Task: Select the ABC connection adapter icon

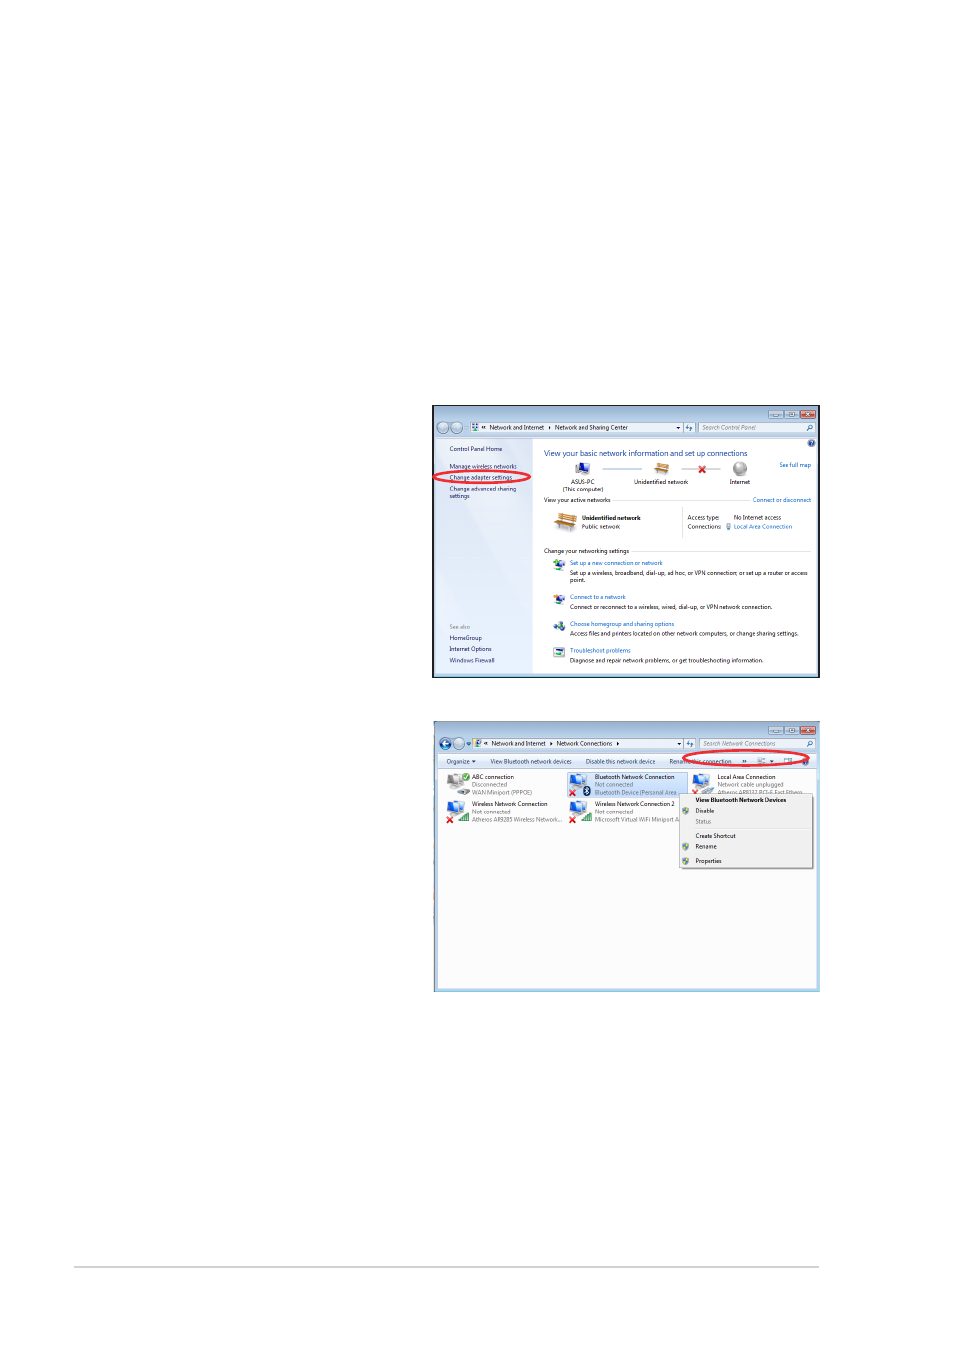Action: [458, 783]
